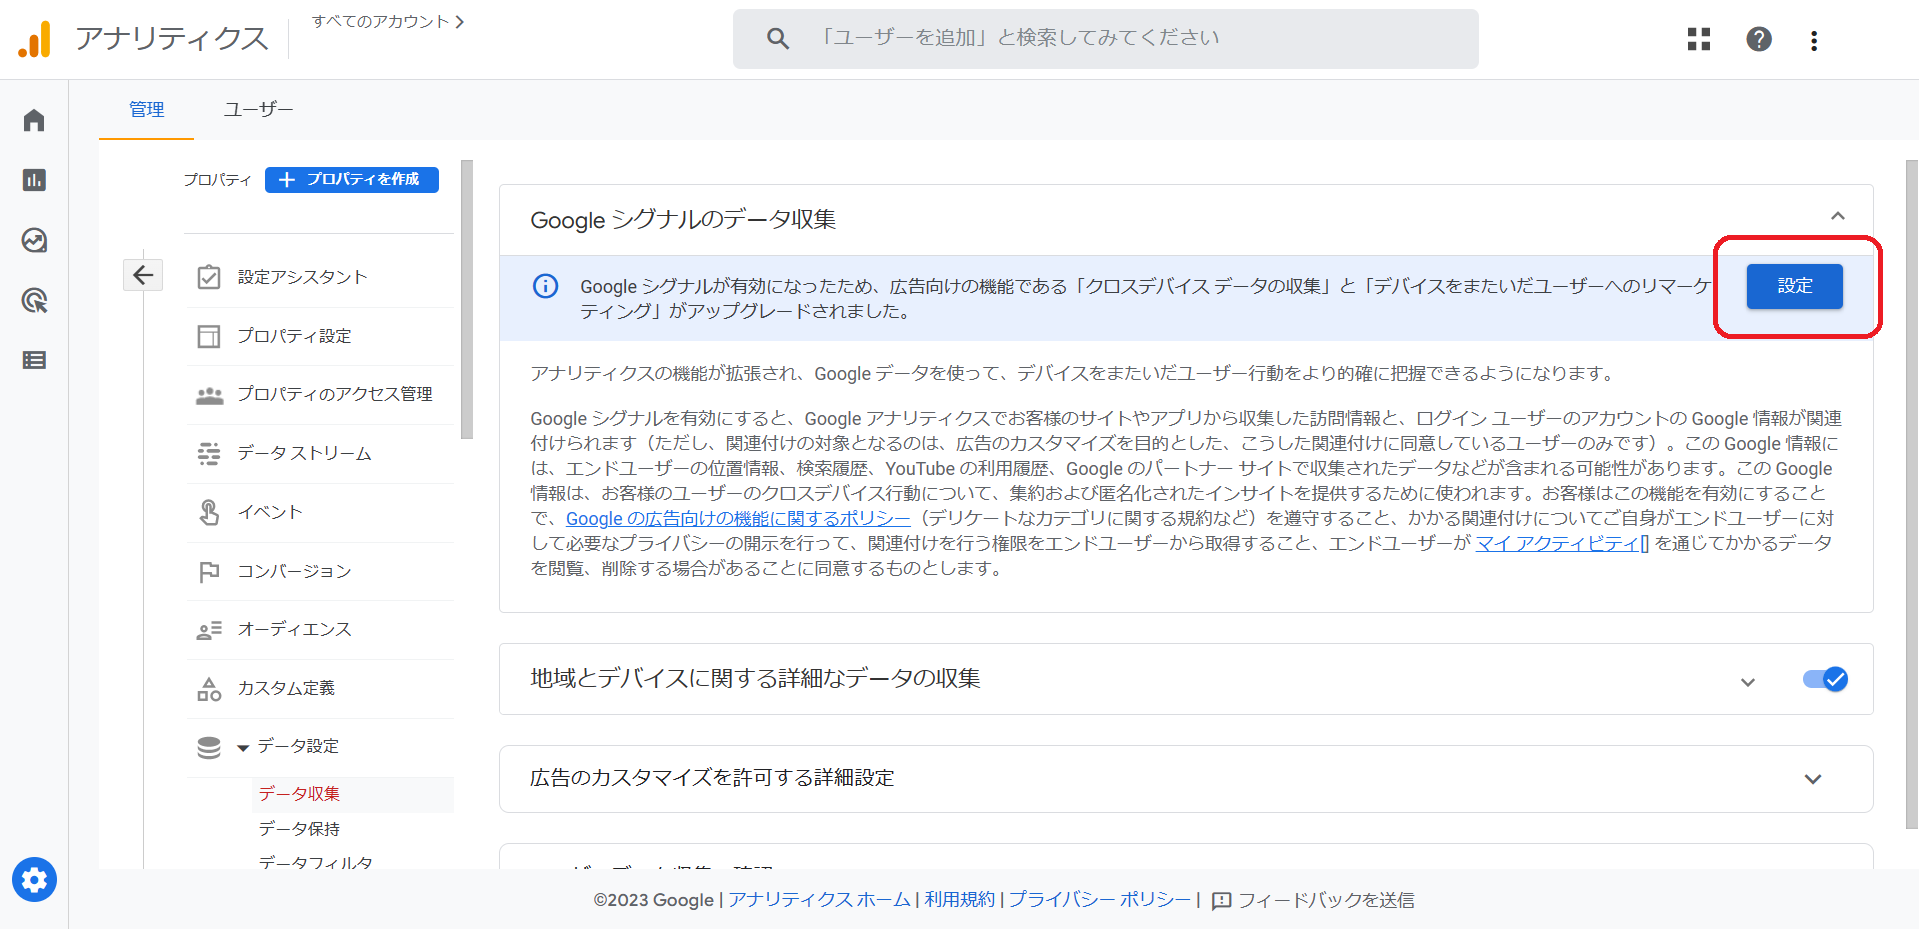Click the feedback icon in footer
The width and height of the screenshot is (1919, 929).
(x=1221, y=901)
